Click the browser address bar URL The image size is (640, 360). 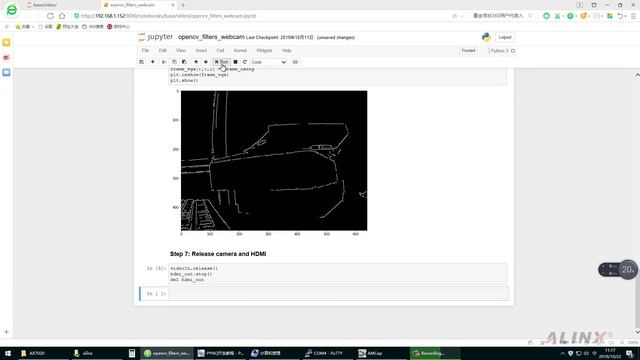[169, 16]
